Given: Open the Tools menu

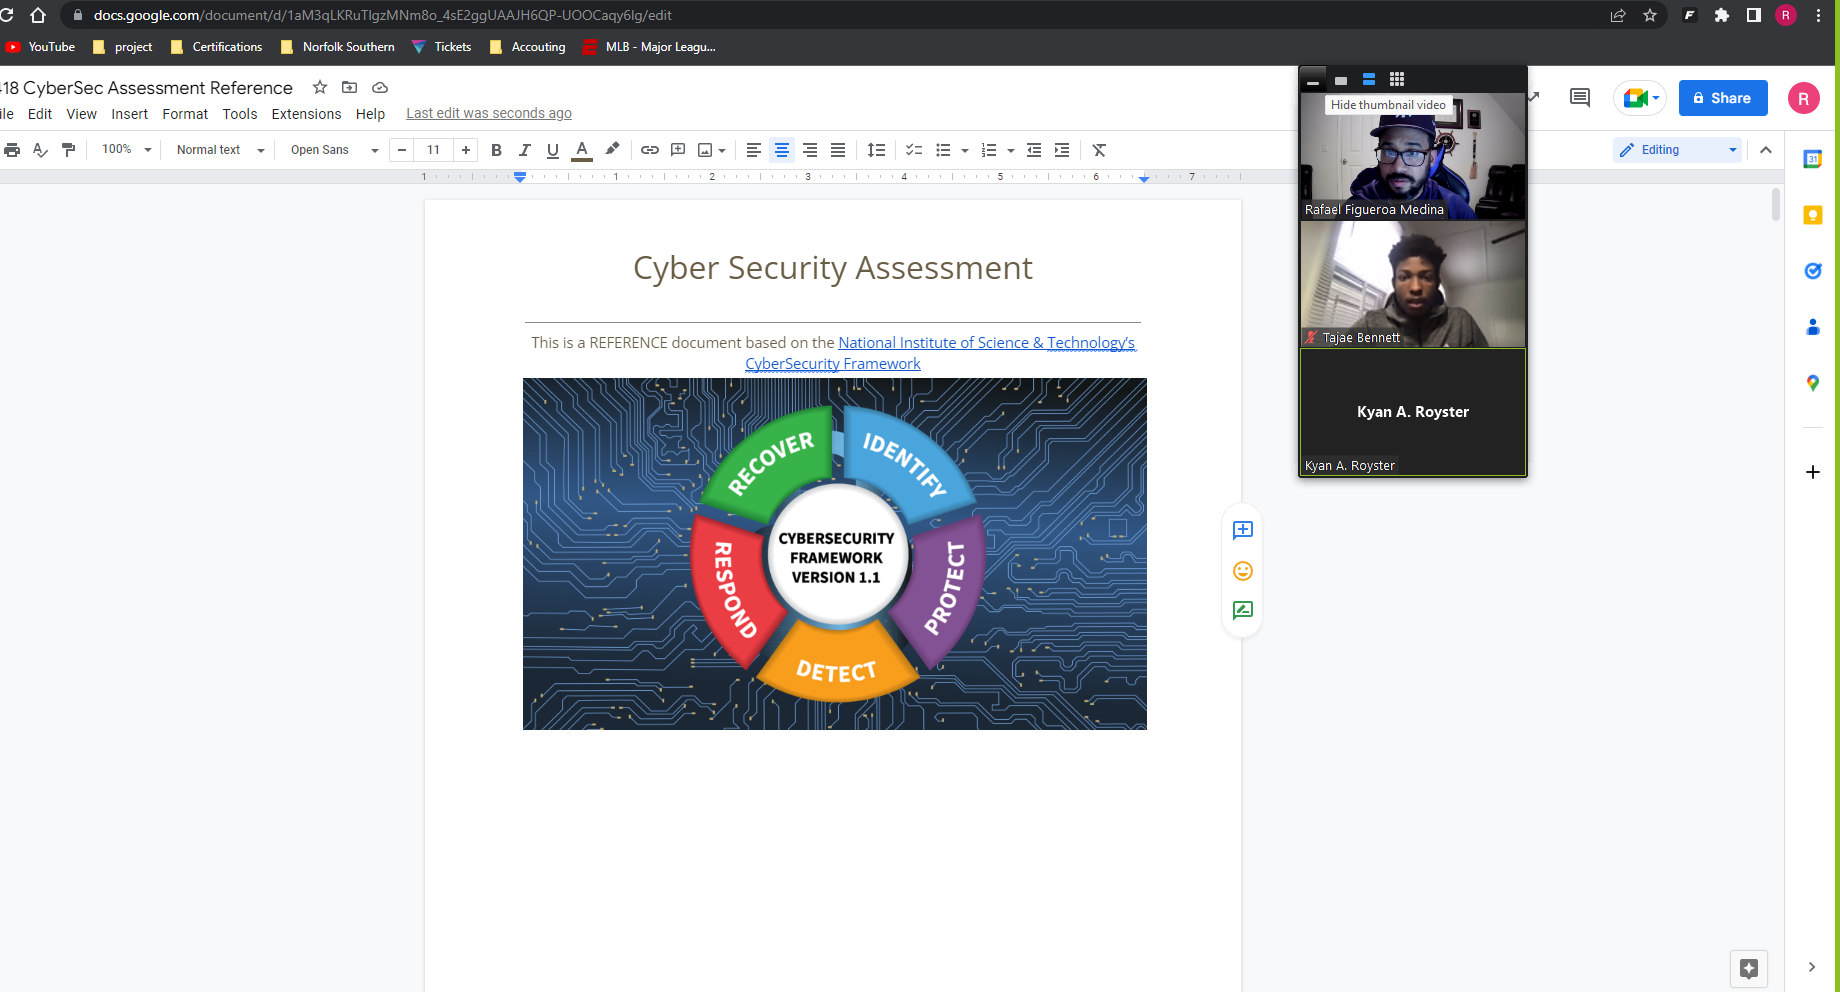Looking at the screenshot, I should tap(240, 114).
